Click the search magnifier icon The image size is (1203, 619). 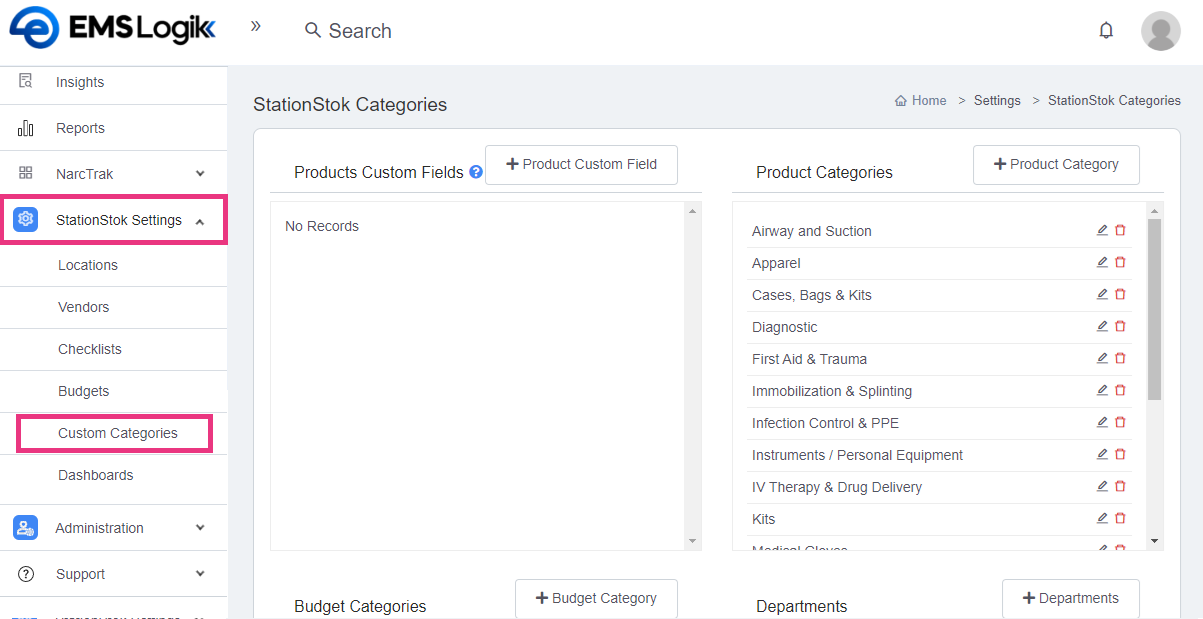pos(313,31)
